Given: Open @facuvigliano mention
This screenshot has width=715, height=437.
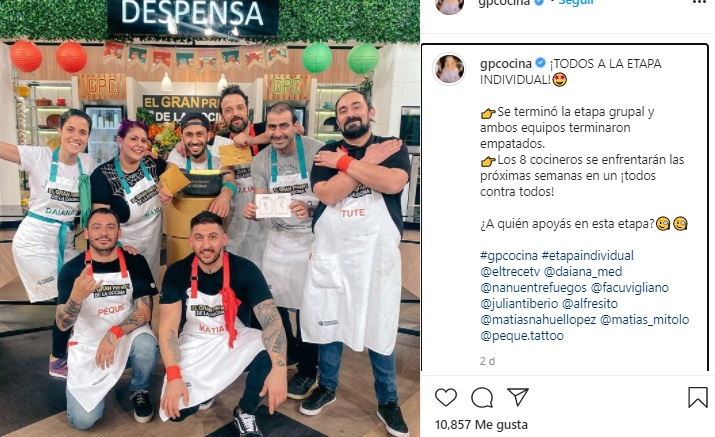Looking at the screenshot, I should (x=630, y=288).
